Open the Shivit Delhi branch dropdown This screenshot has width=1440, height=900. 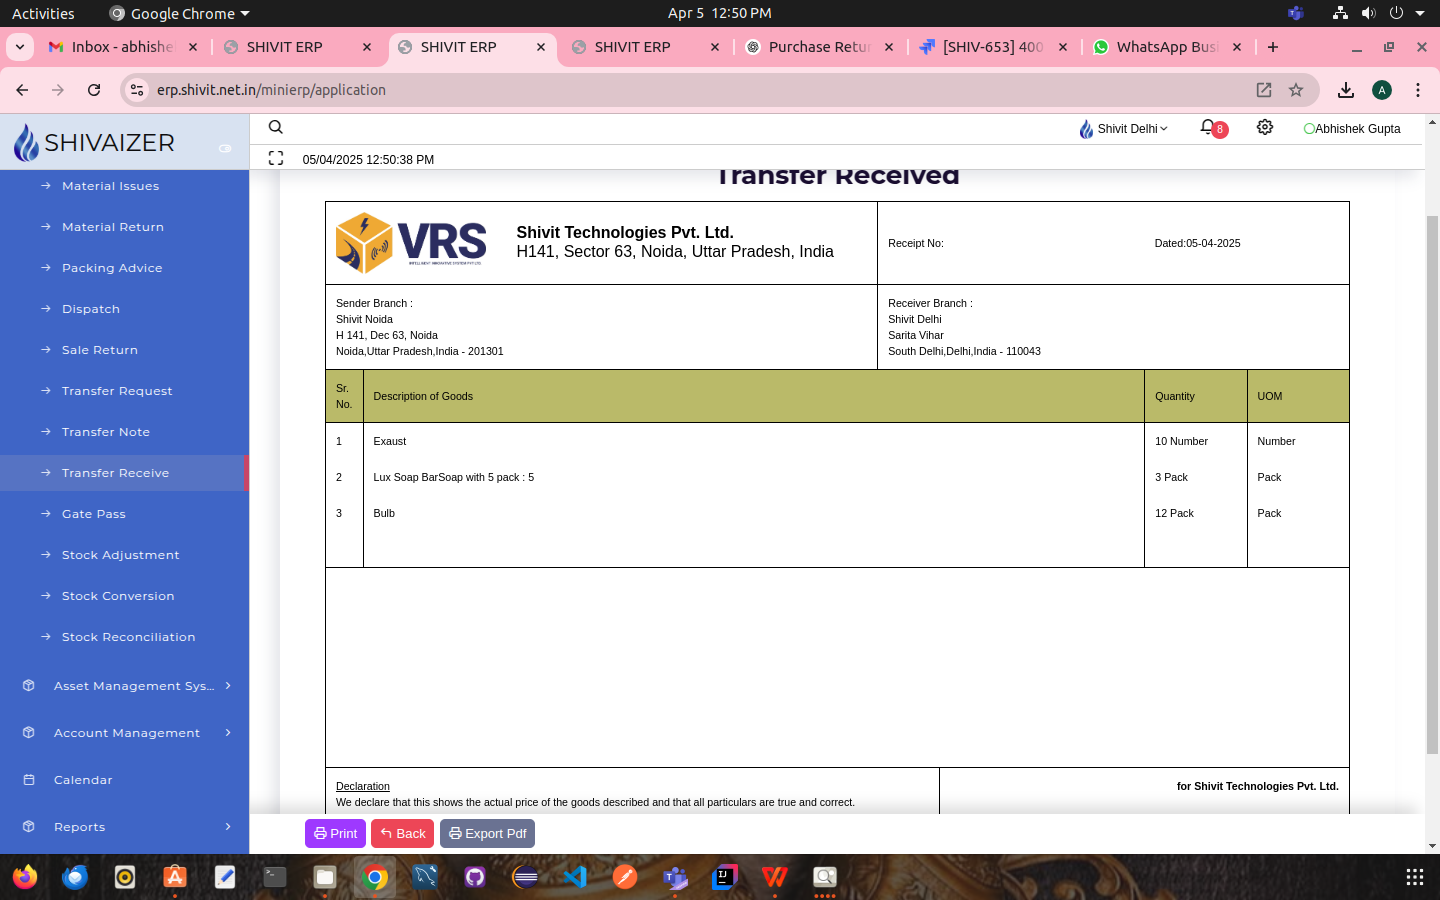point(1125,129)
